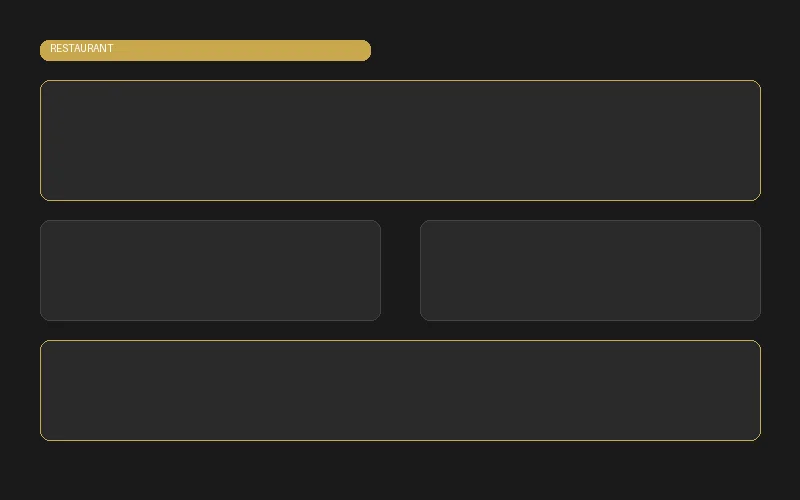Open the bottom gold-bordered wide panel
Screen dimensions: 800x500
(x=401, y=390)
